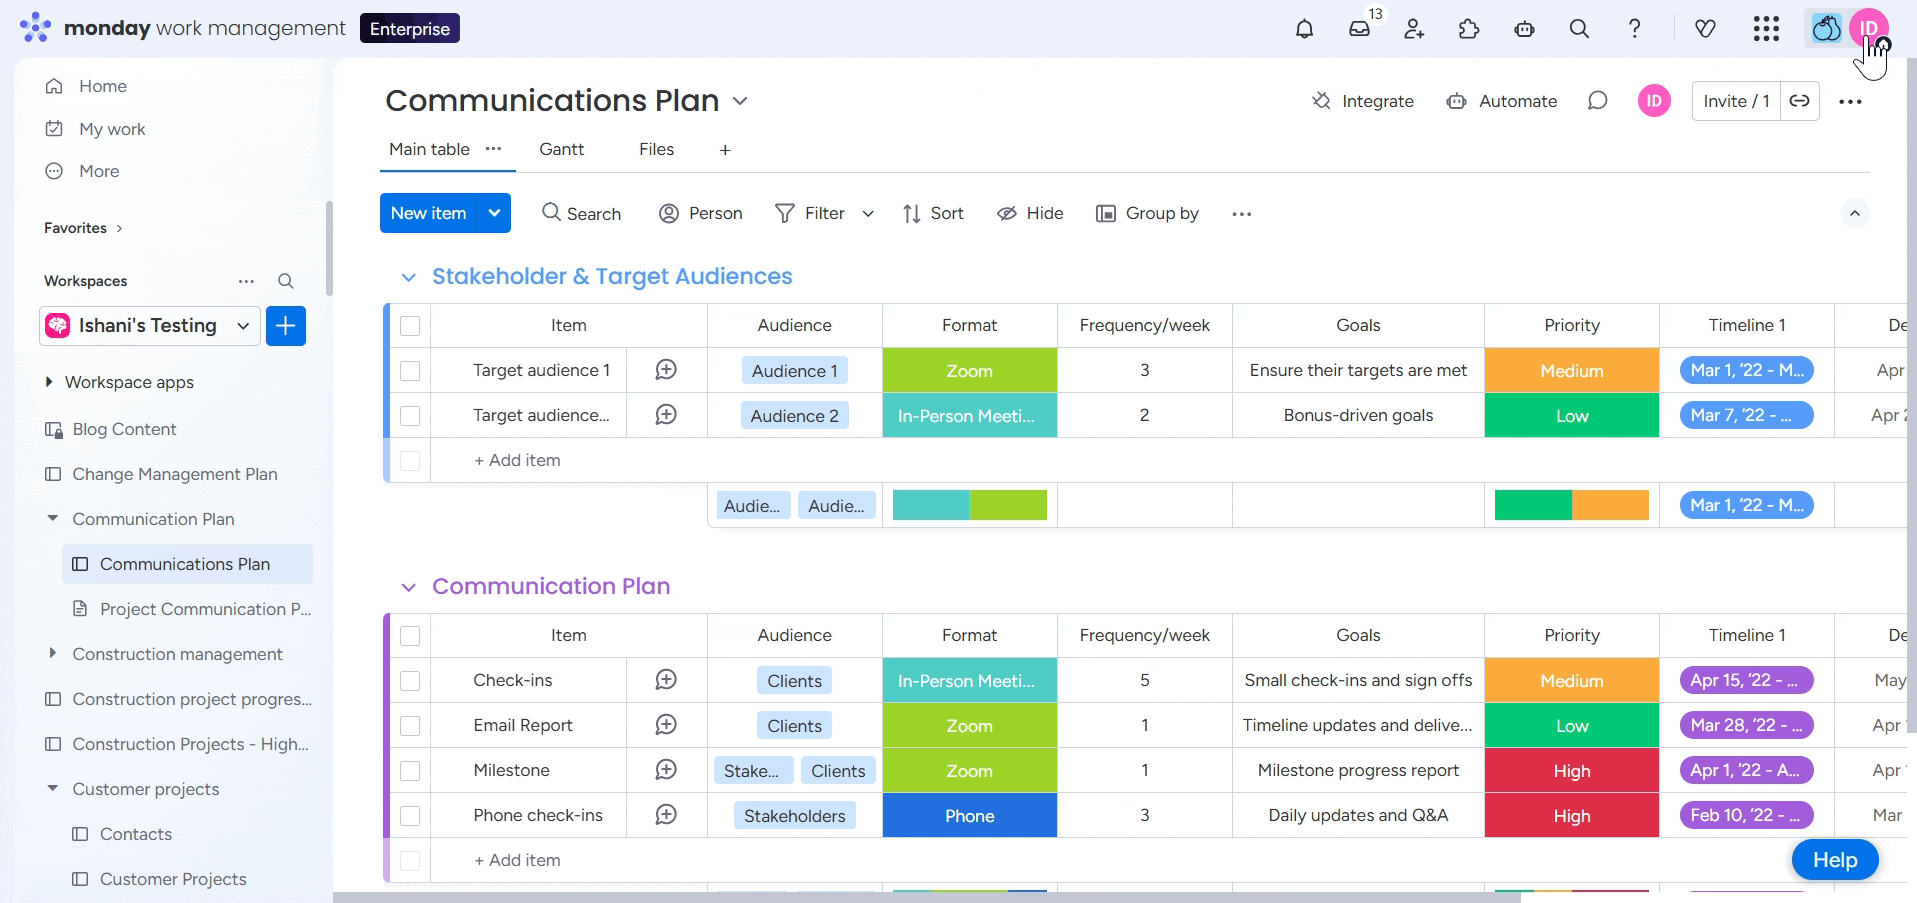Viewport: 1917px width, 903px height.
Task: Collapse the Communication Plan group
Action: [408, 587]
